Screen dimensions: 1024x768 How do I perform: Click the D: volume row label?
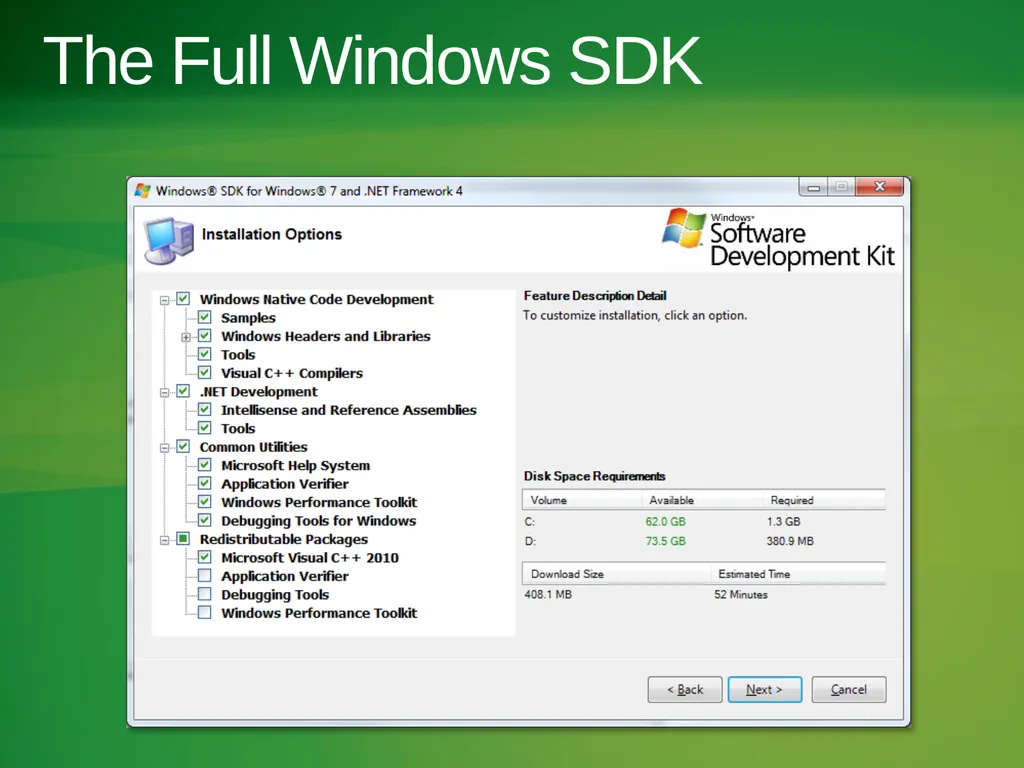click(x=530, y=541)
